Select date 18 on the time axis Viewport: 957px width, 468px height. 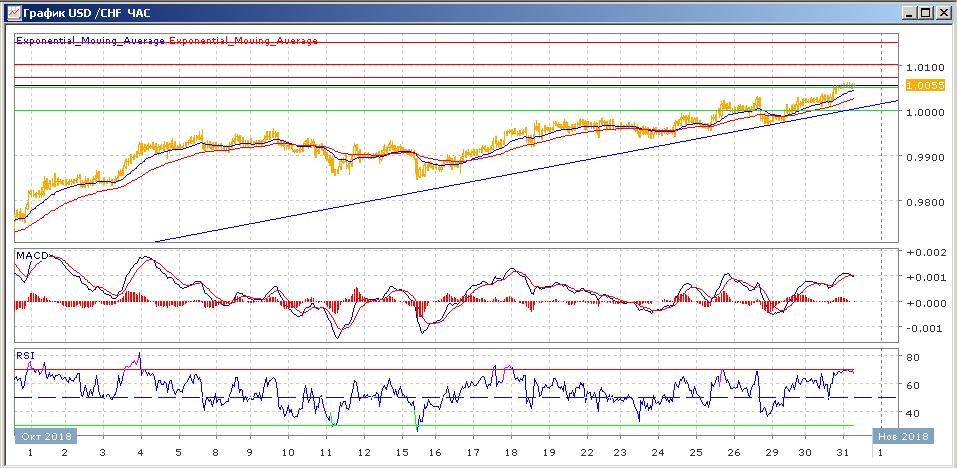pyautogui.click(x=511, y=453)
